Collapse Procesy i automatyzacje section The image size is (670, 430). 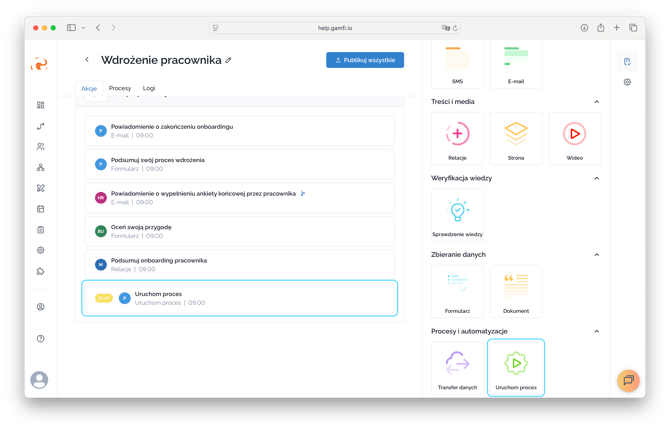[x=597, y=330]
